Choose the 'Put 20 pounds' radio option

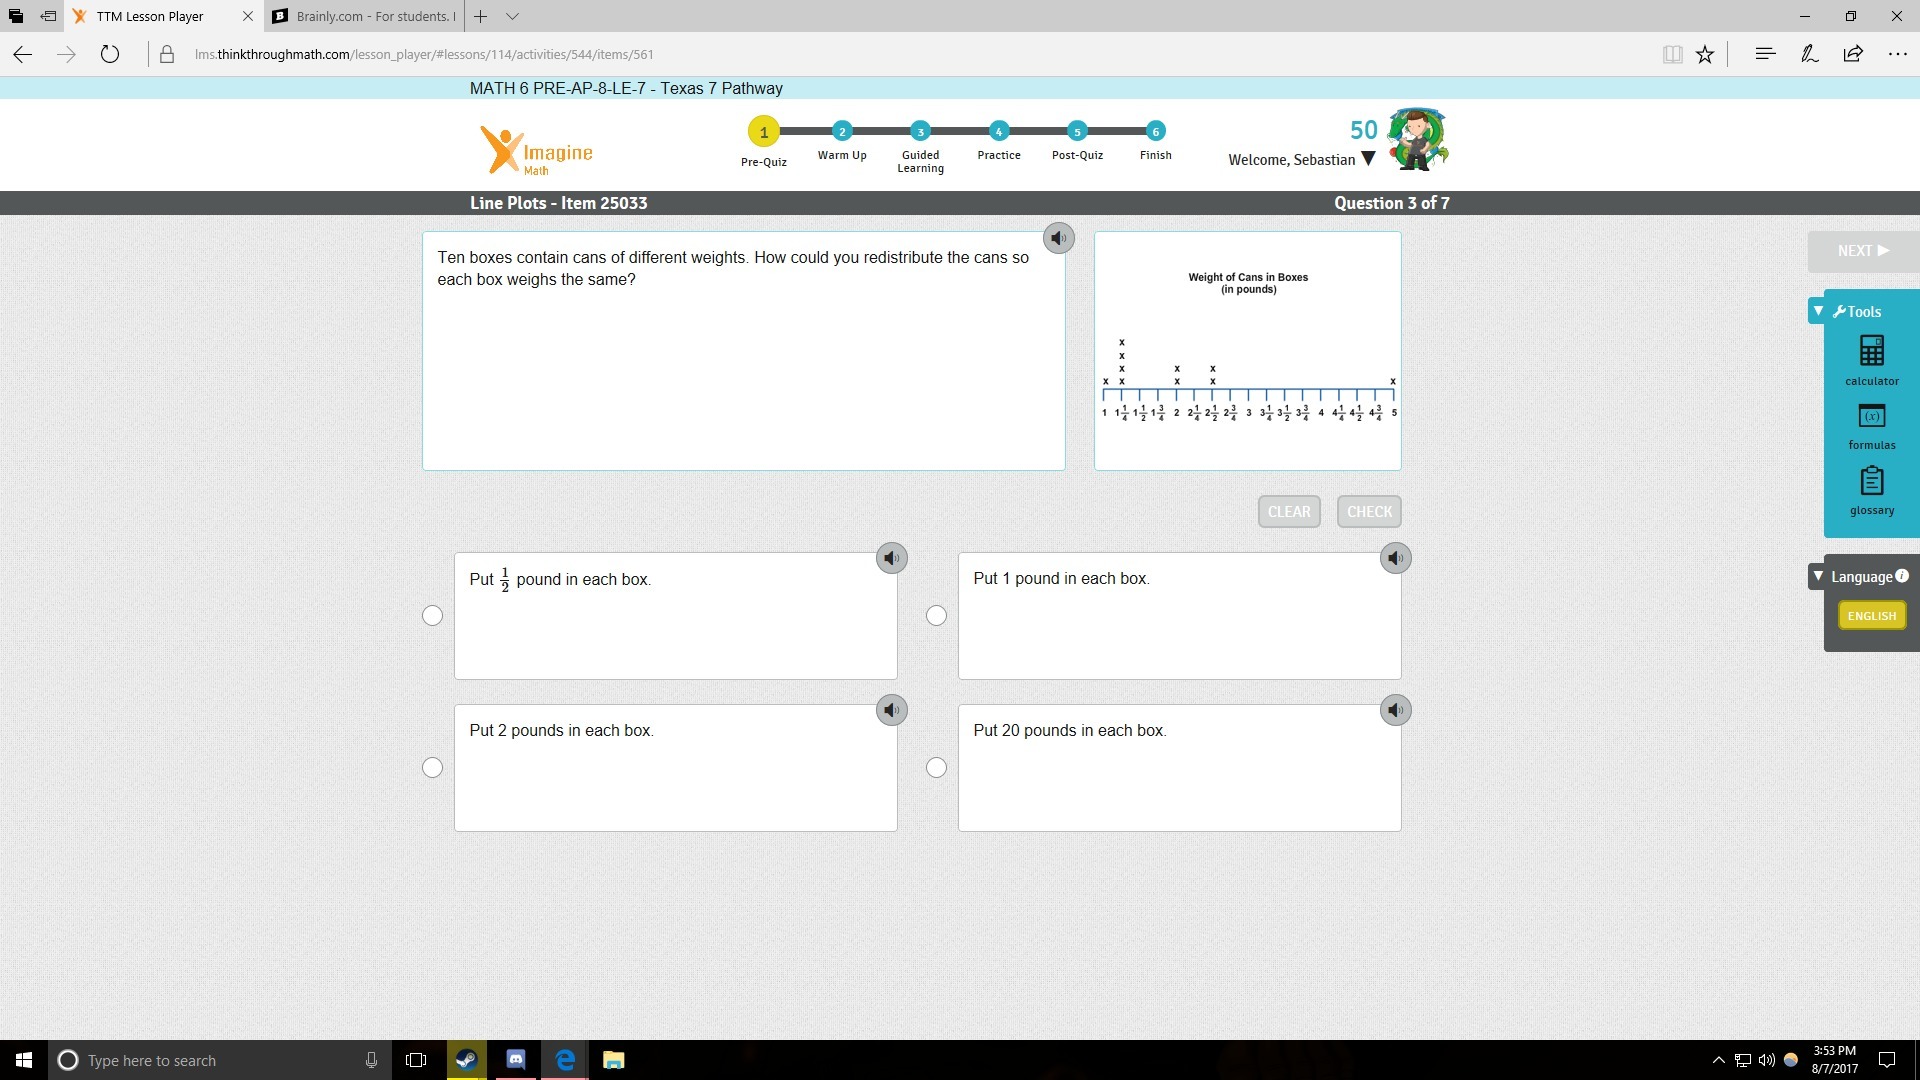pos(936,768)
